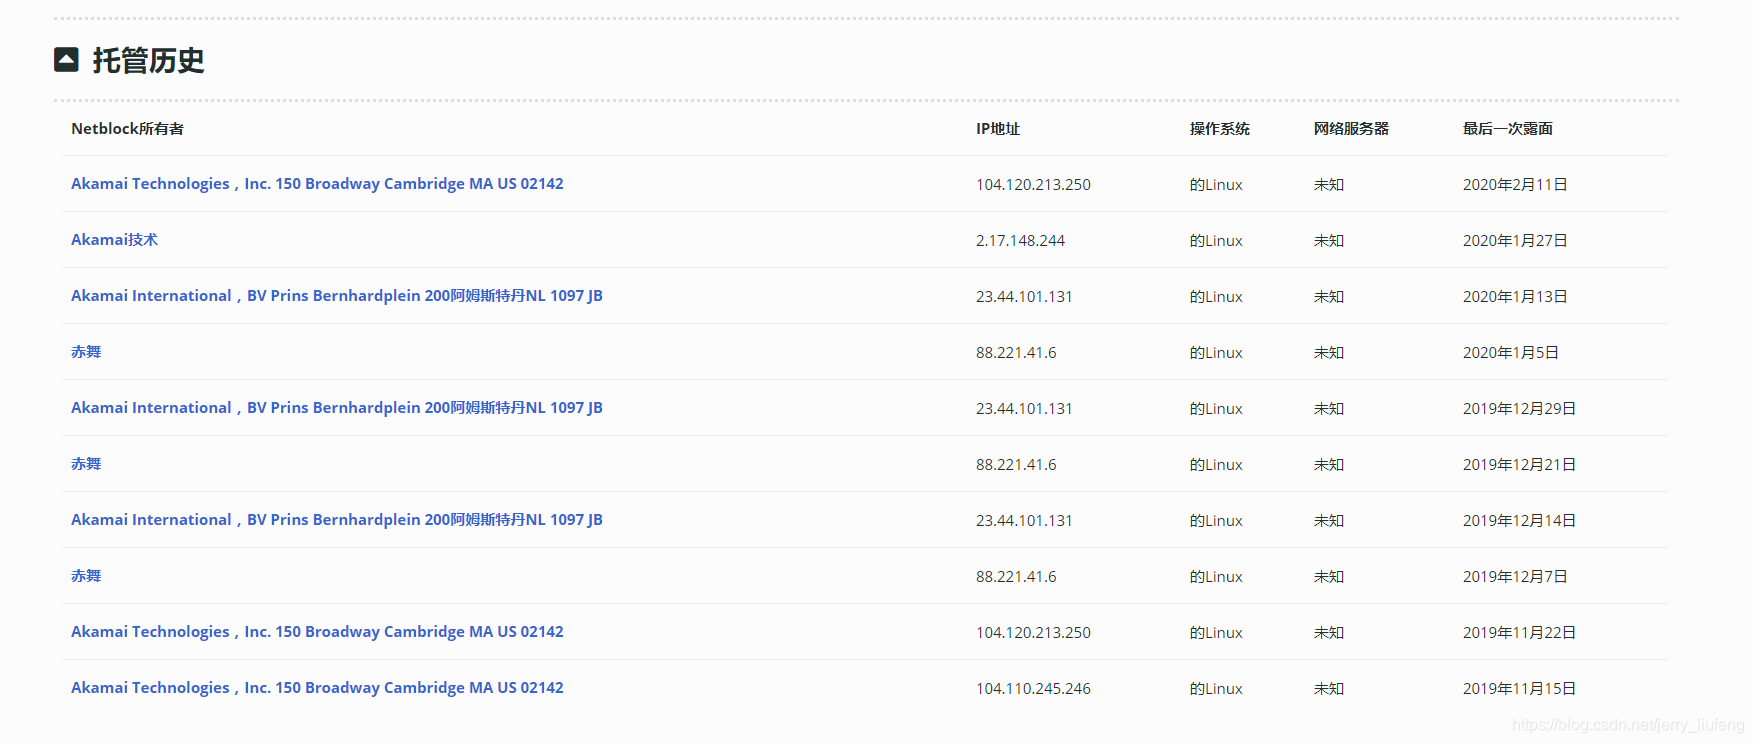Image resolution: width=1753 pixels, height=743 pixels.
Task: Click the 网络服务器 column header
Action: tap(1351, 129)
